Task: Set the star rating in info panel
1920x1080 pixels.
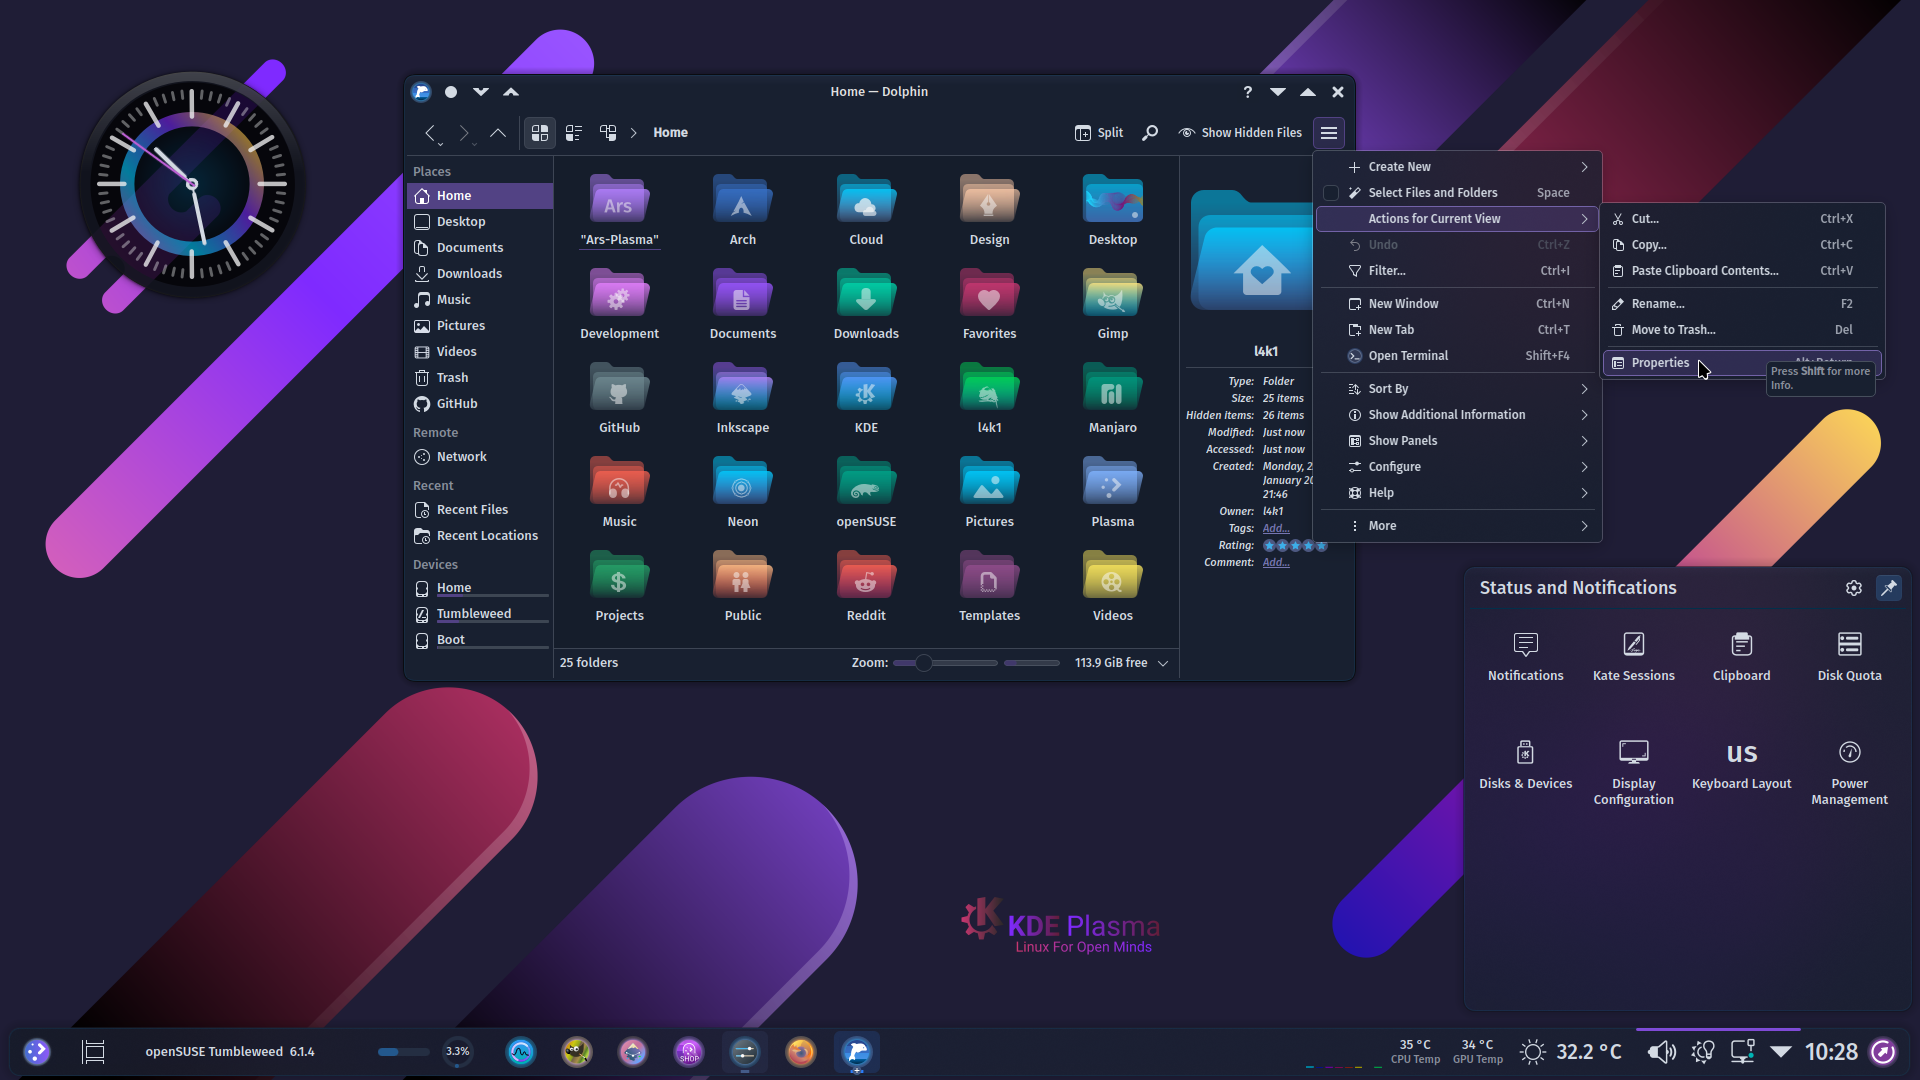Action: pyautogui.click(x=1295, y=546)
